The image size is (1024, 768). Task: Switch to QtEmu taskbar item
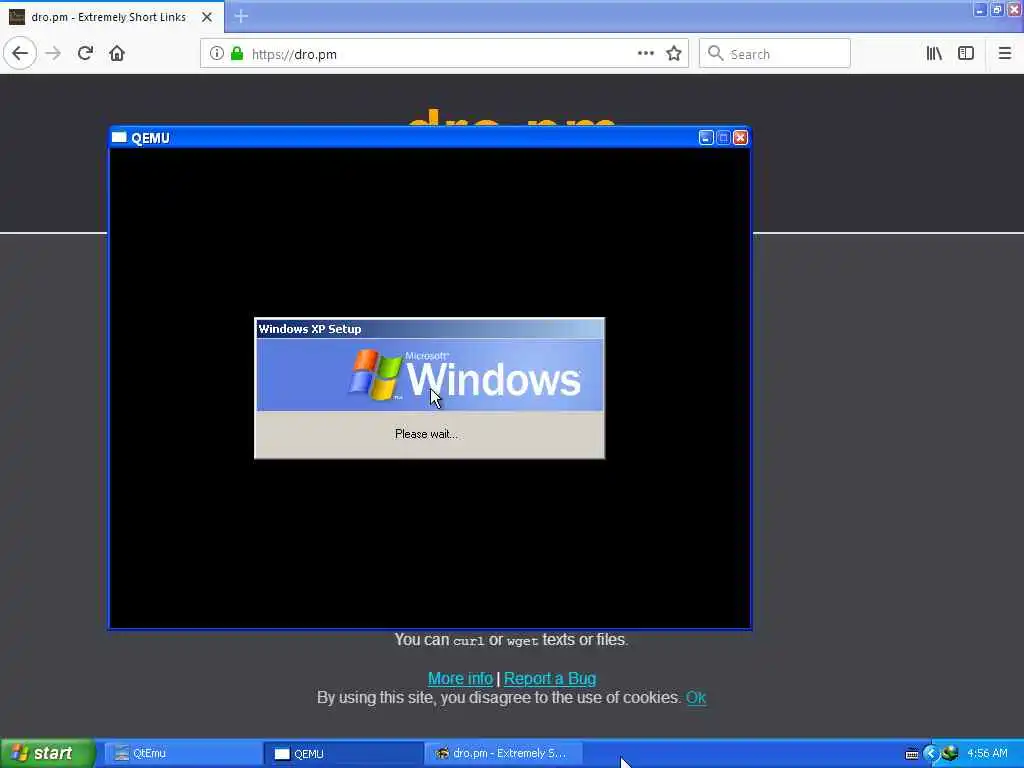click(x=183, y=754)
